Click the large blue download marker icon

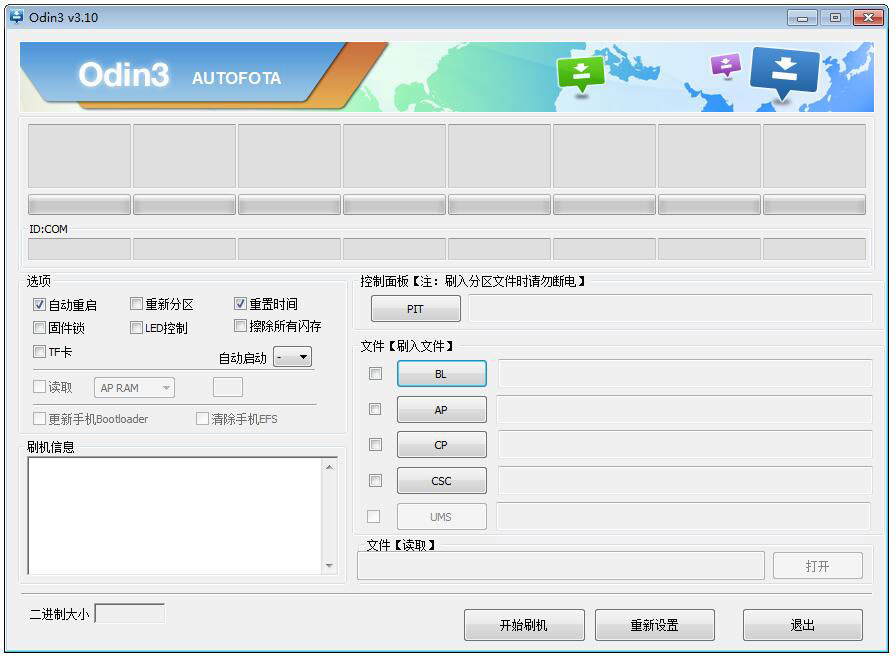click(x=785, y=73)
